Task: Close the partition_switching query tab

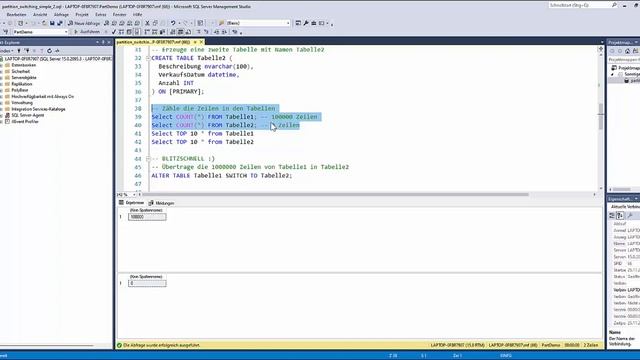Action: (x=201, y=42)
